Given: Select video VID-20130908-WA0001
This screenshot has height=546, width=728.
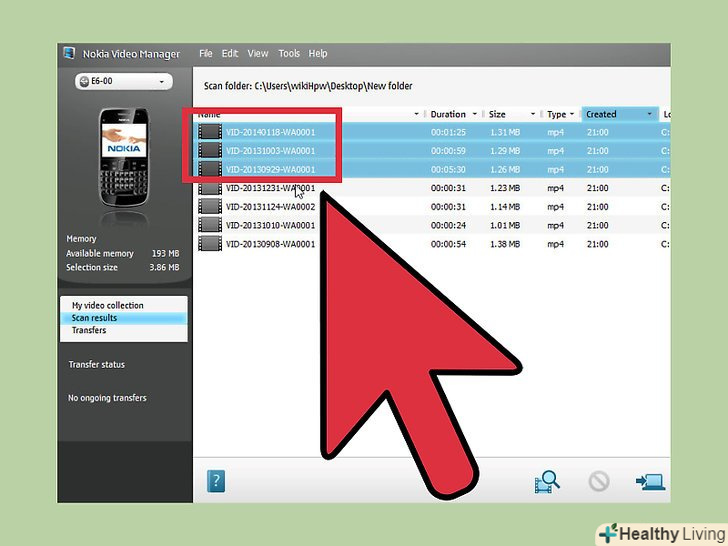Looking at the screenshot, I should coord(271,244).
